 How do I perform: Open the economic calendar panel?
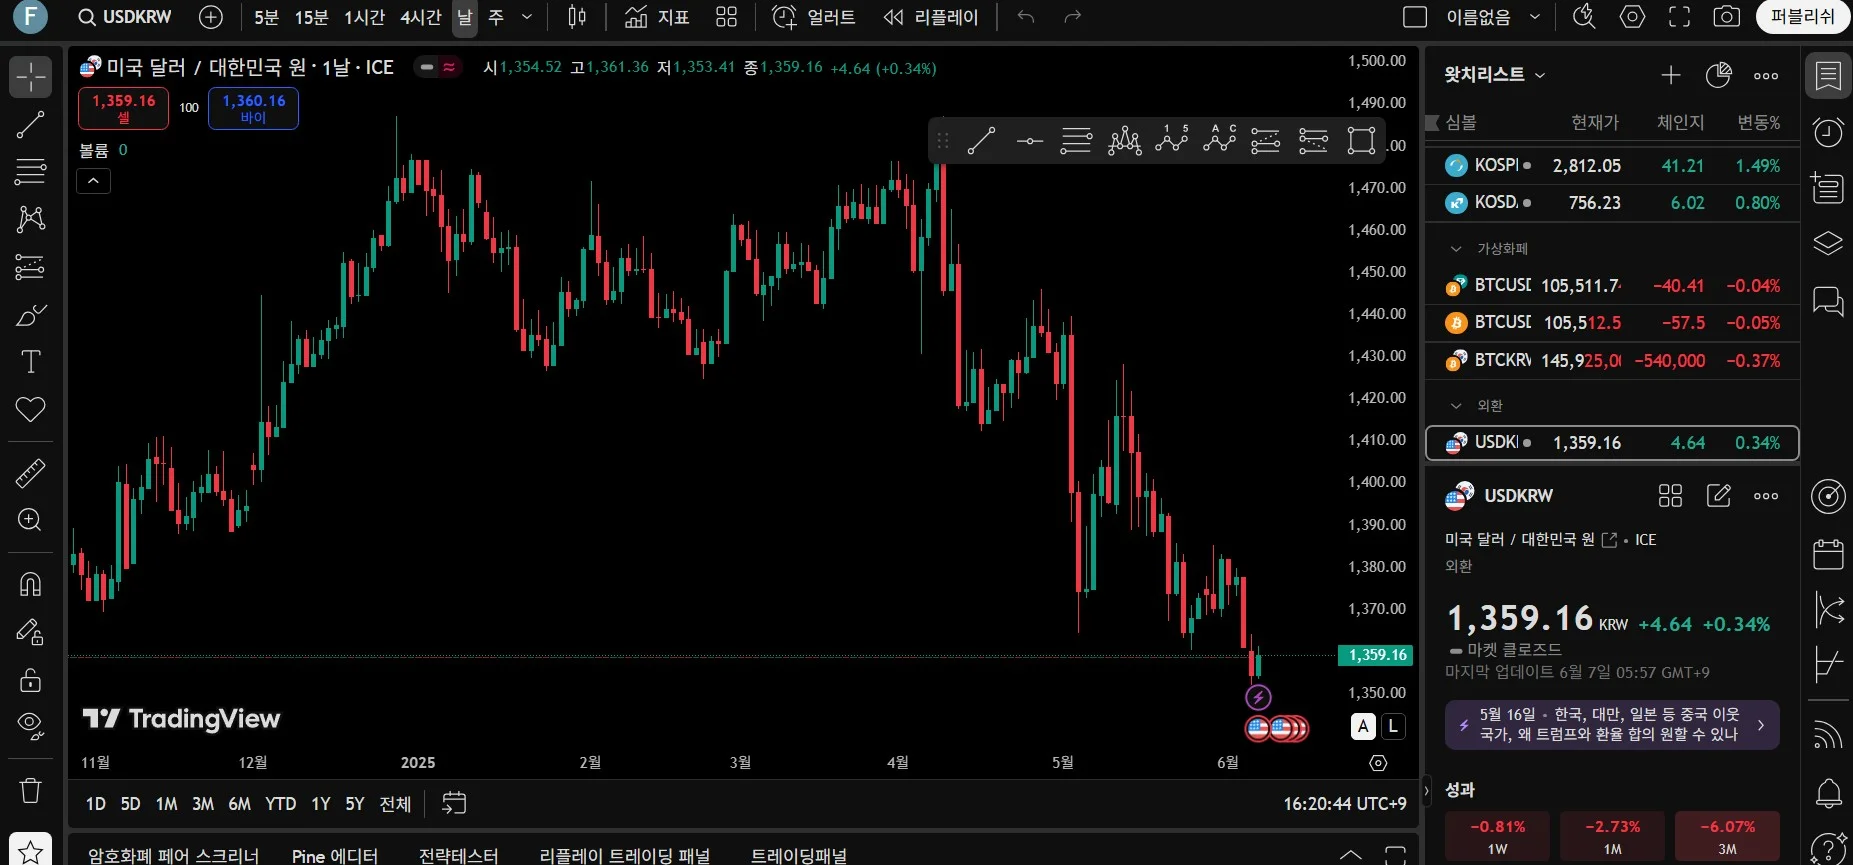coord(1828,553)
